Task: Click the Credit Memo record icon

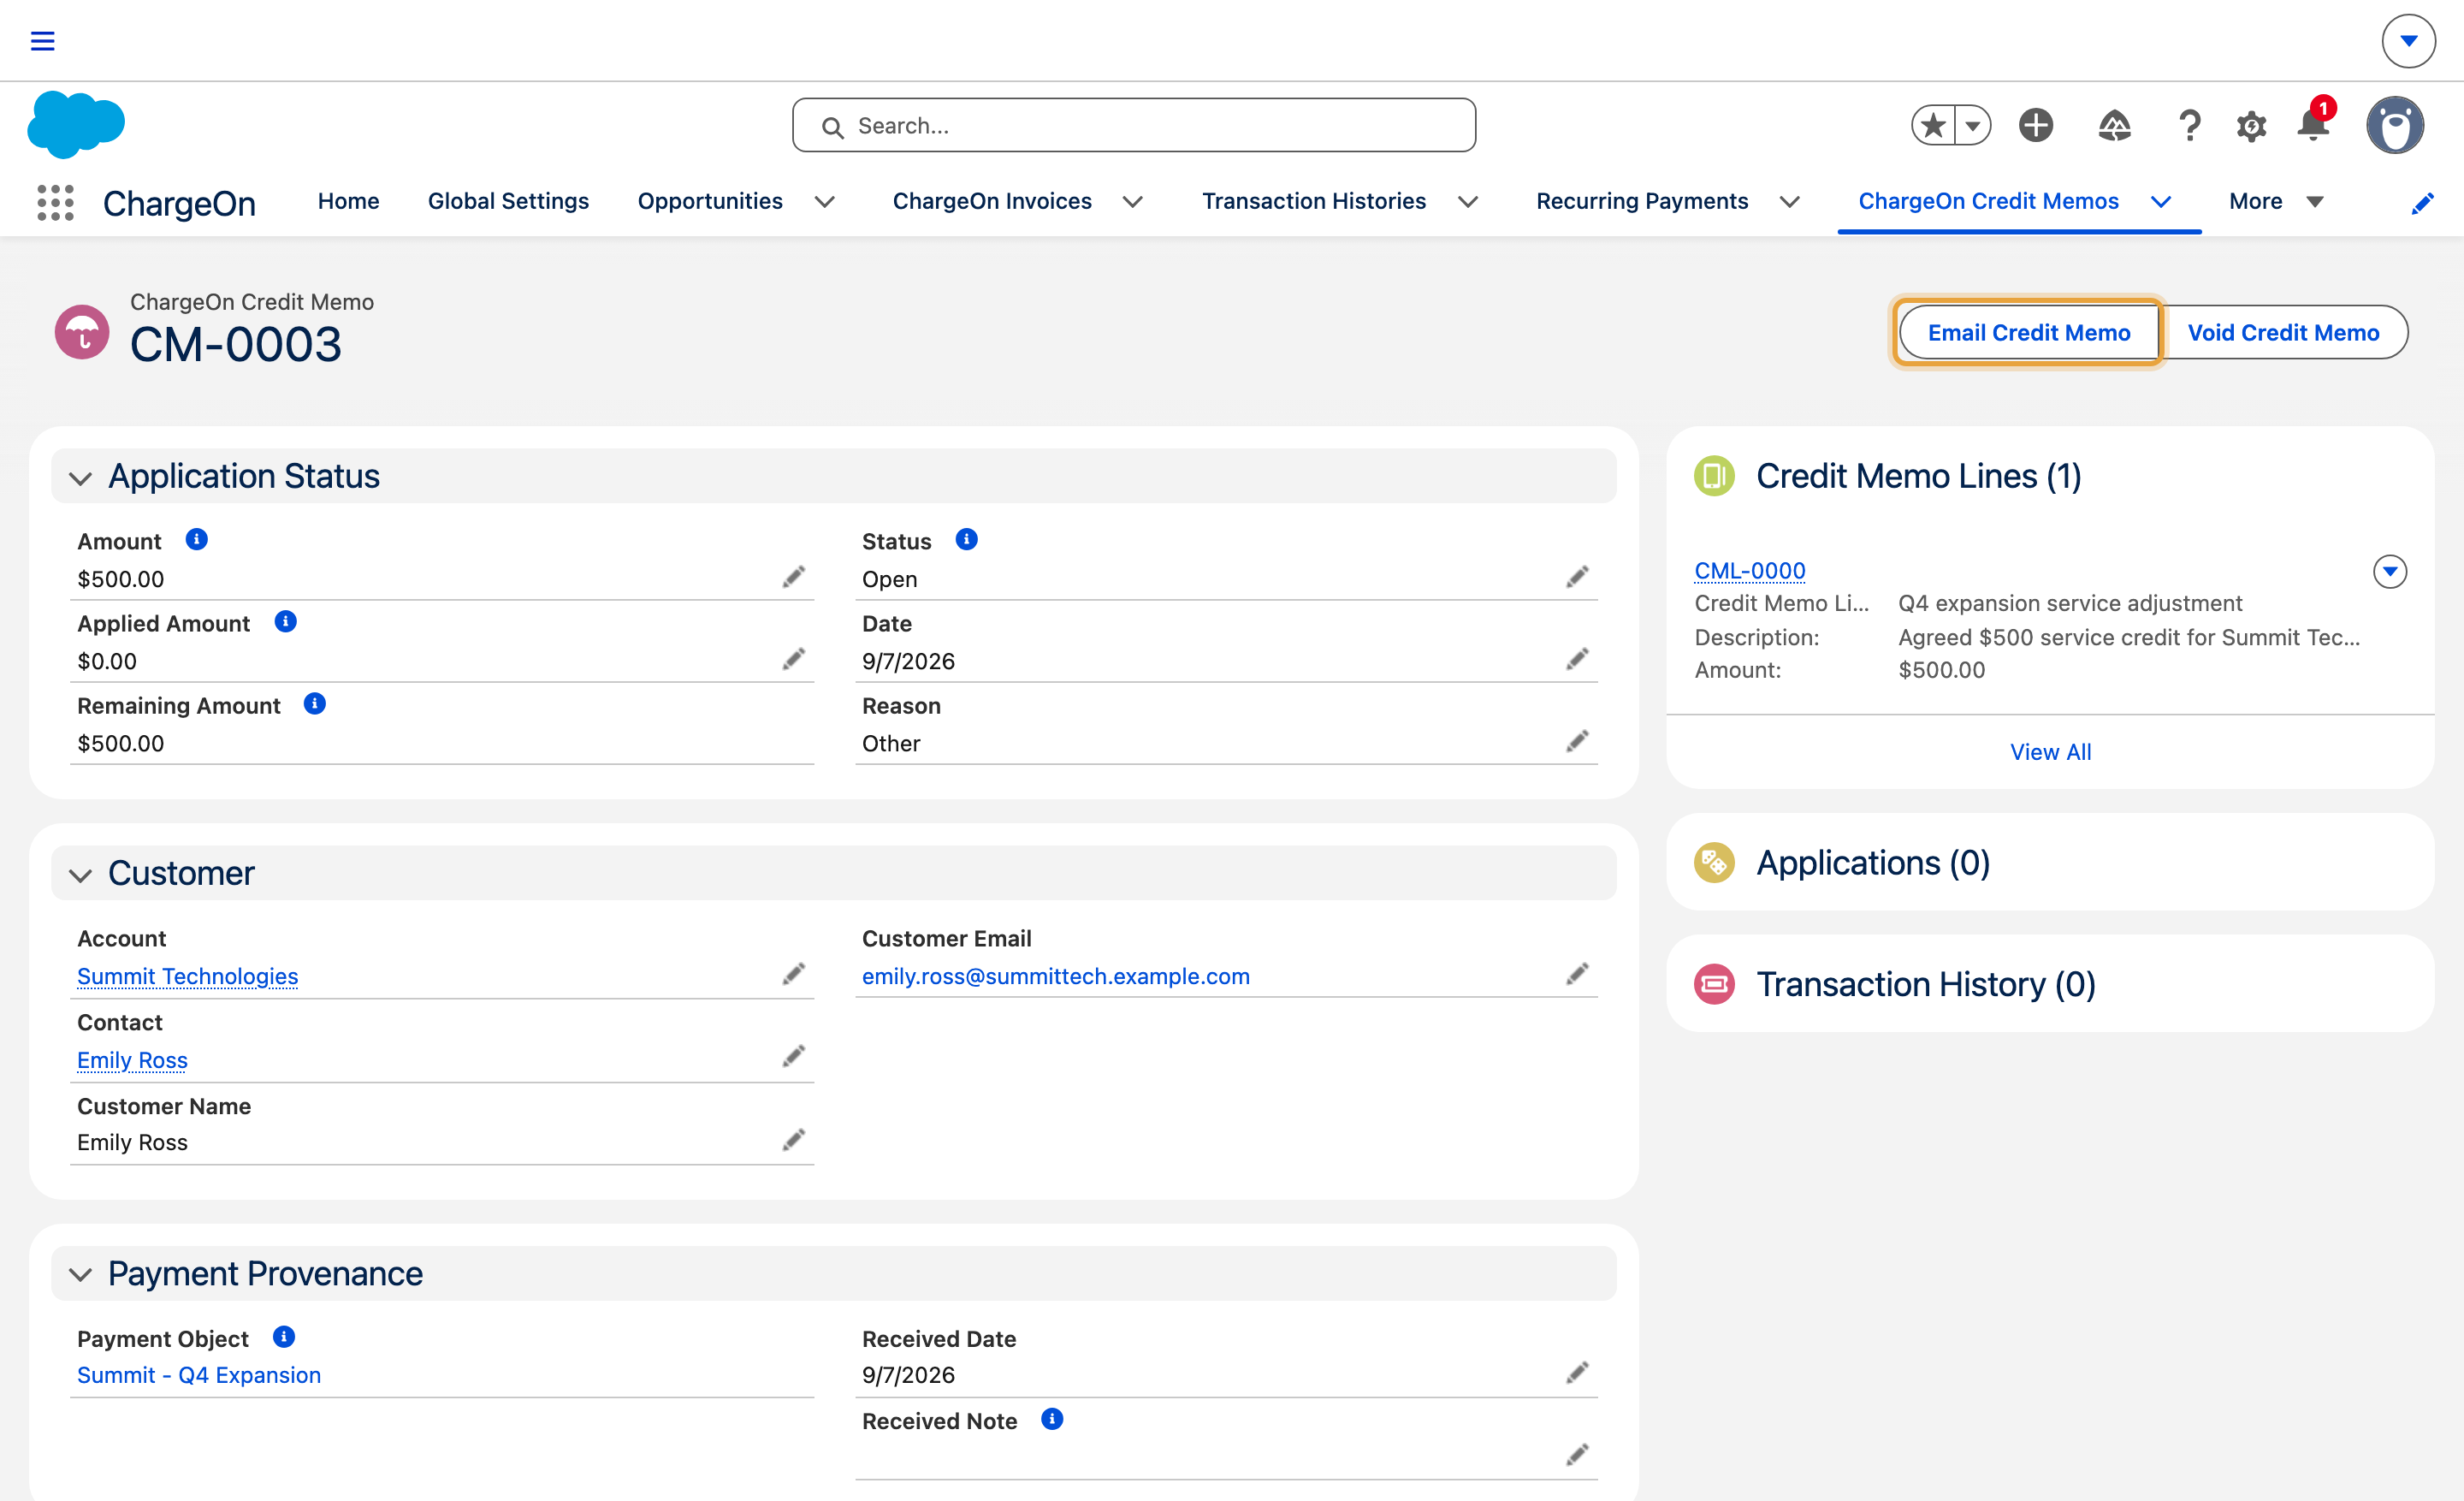Action: [x=82, y=331]
